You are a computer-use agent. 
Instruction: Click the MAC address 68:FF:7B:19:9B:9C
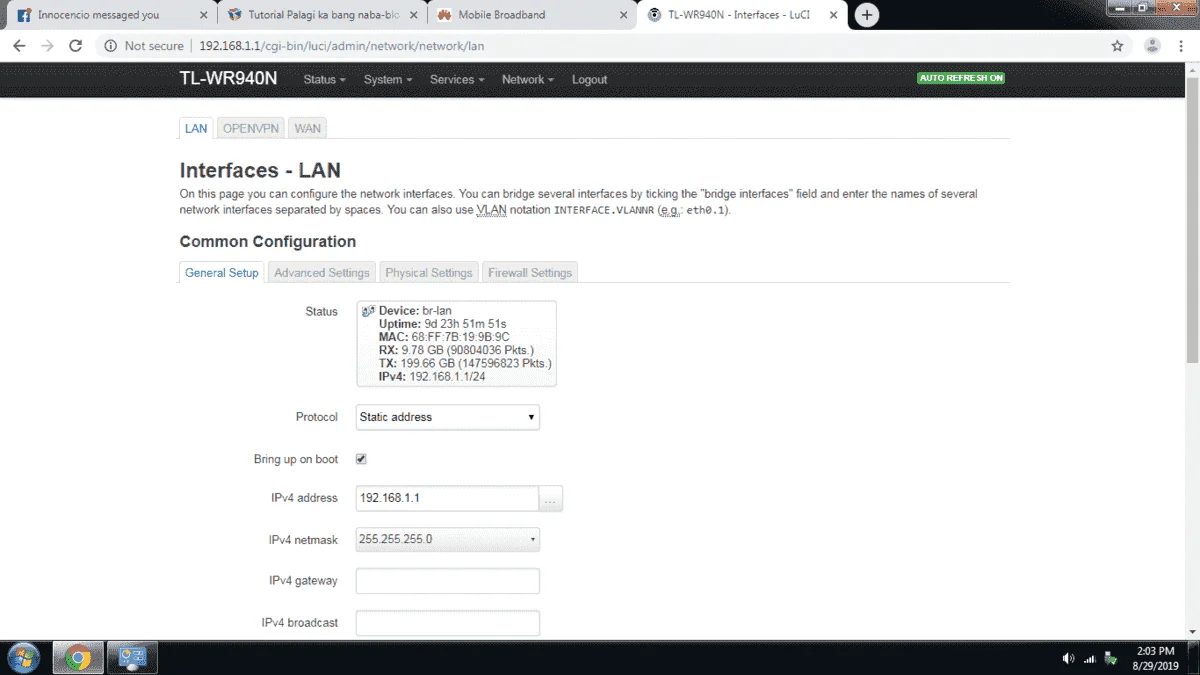(x=460, y=337)
